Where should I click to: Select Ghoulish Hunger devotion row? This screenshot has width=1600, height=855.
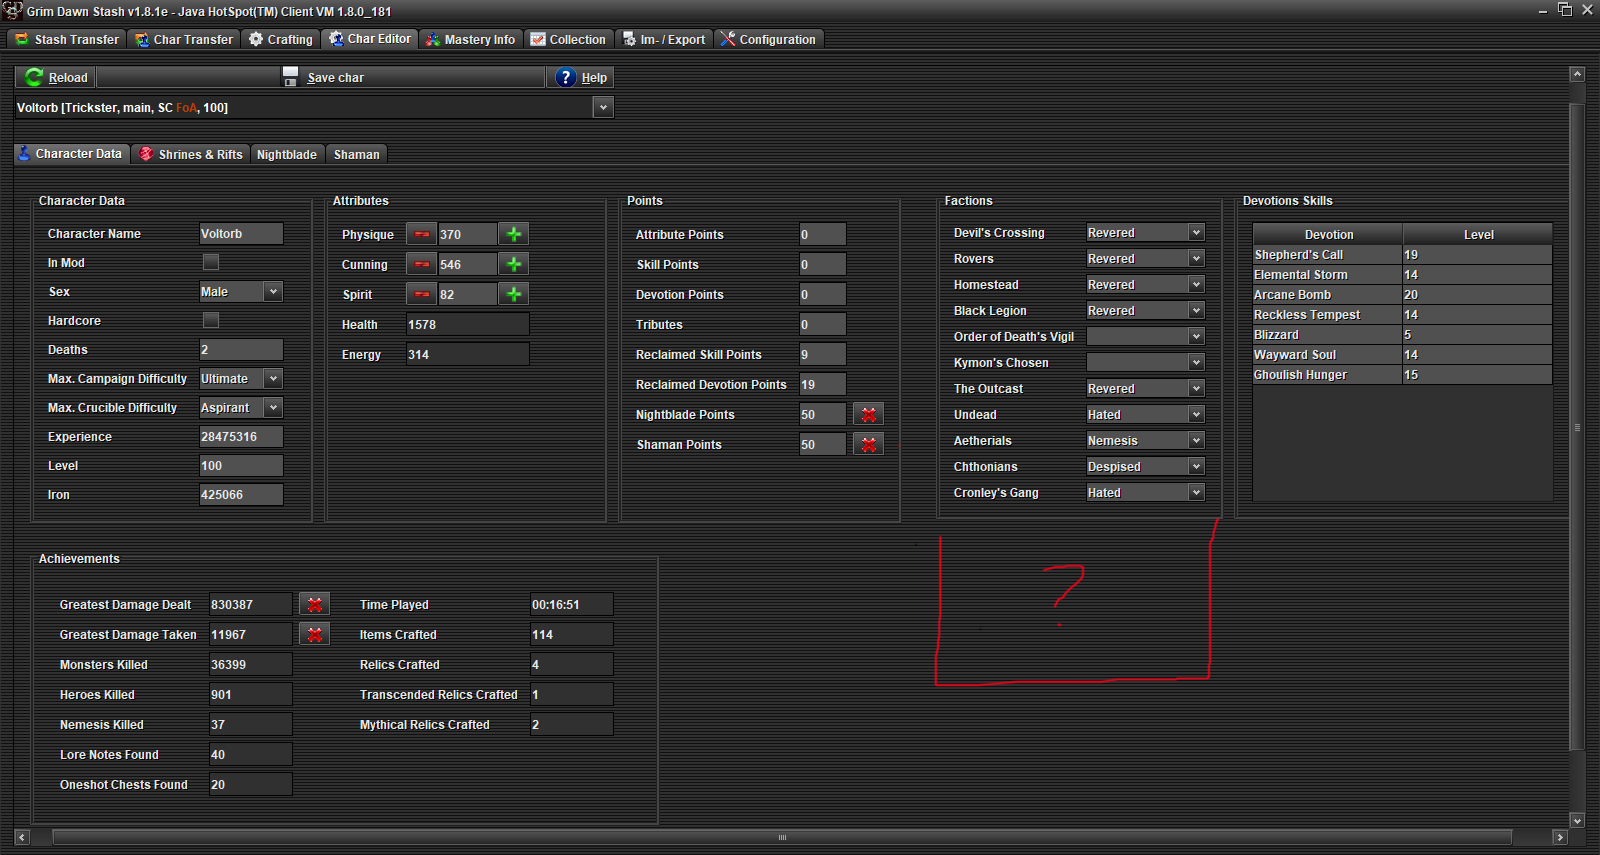tap(1402, 374)
